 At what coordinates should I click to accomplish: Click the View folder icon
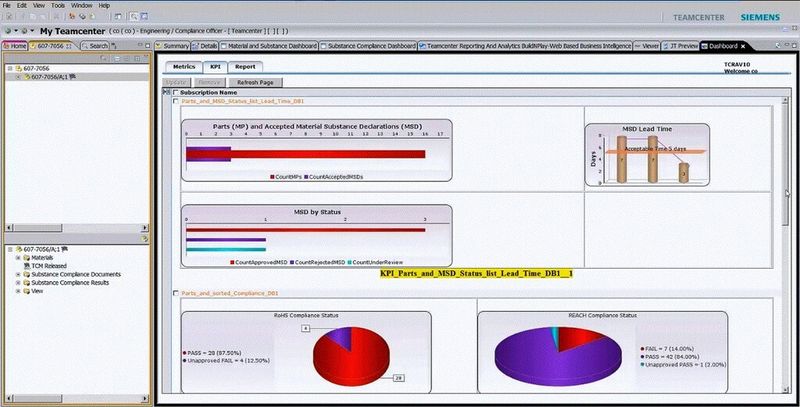point(27,291)
